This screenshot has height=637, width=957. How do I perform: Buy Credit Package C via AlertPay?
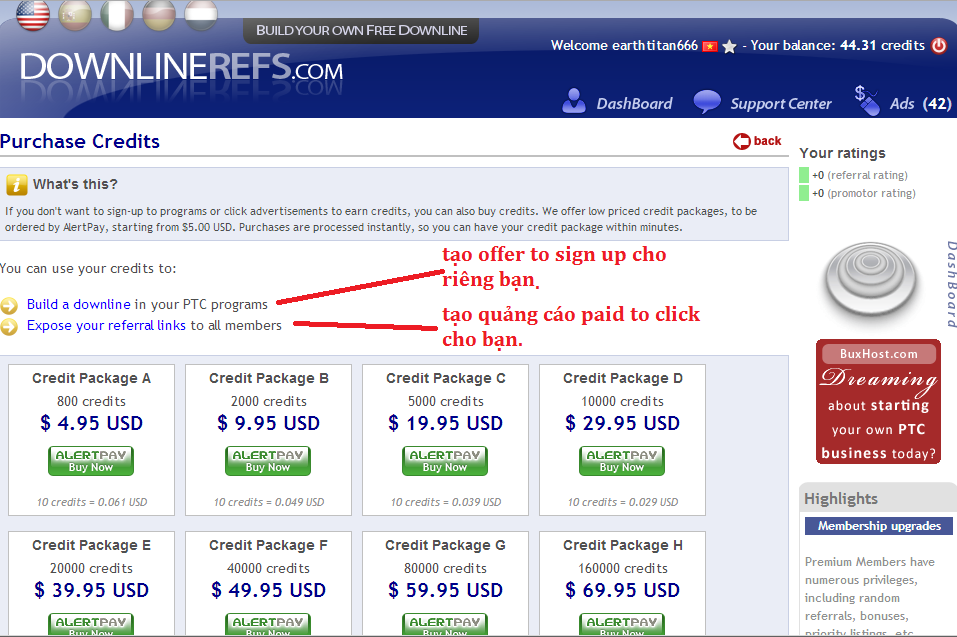pos(445,461)
